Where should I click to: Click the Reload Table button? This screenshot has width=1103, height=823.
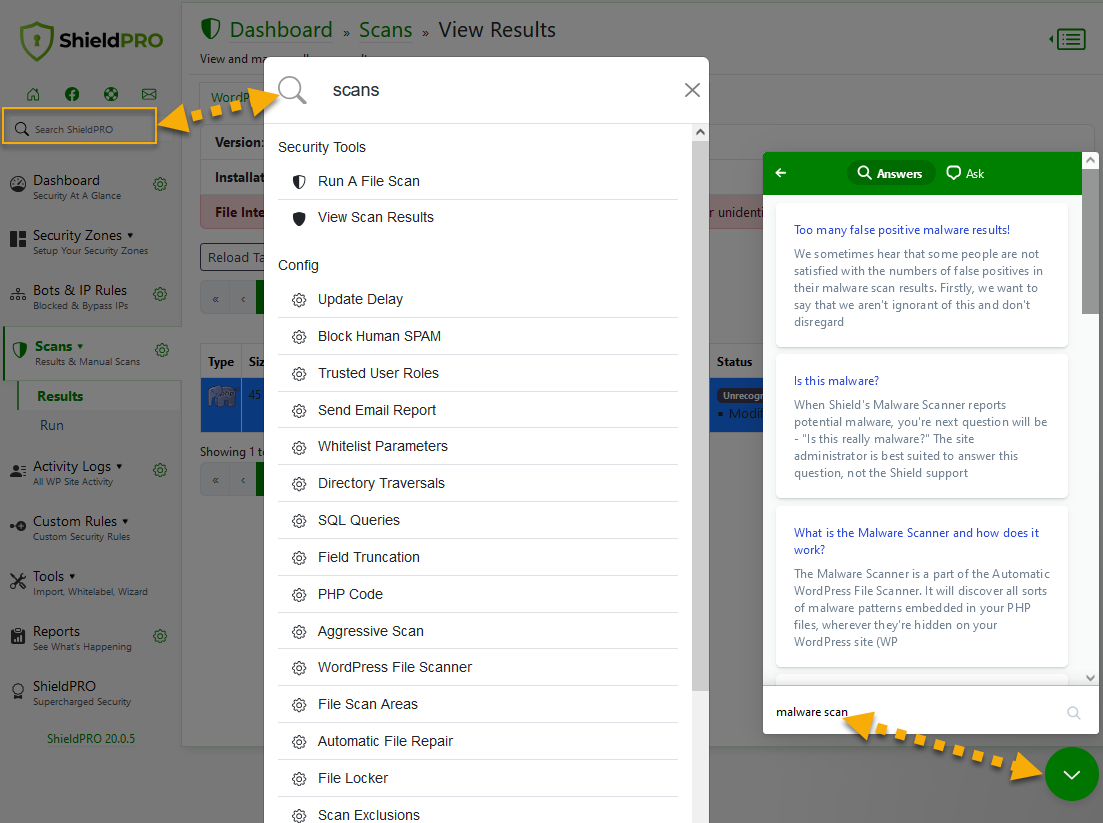pyautogui.click(x=232, y=257)
